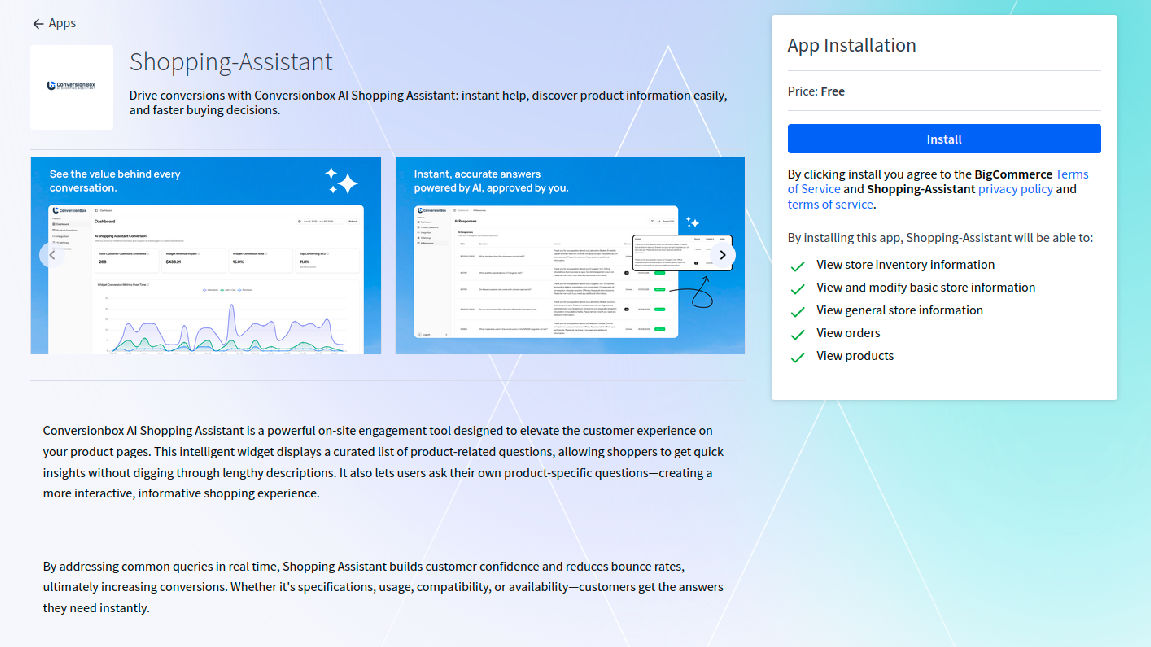Show next screenshot with right carousel arrow
This screenshot has height=647, width=1151.
tap(722, 255)
